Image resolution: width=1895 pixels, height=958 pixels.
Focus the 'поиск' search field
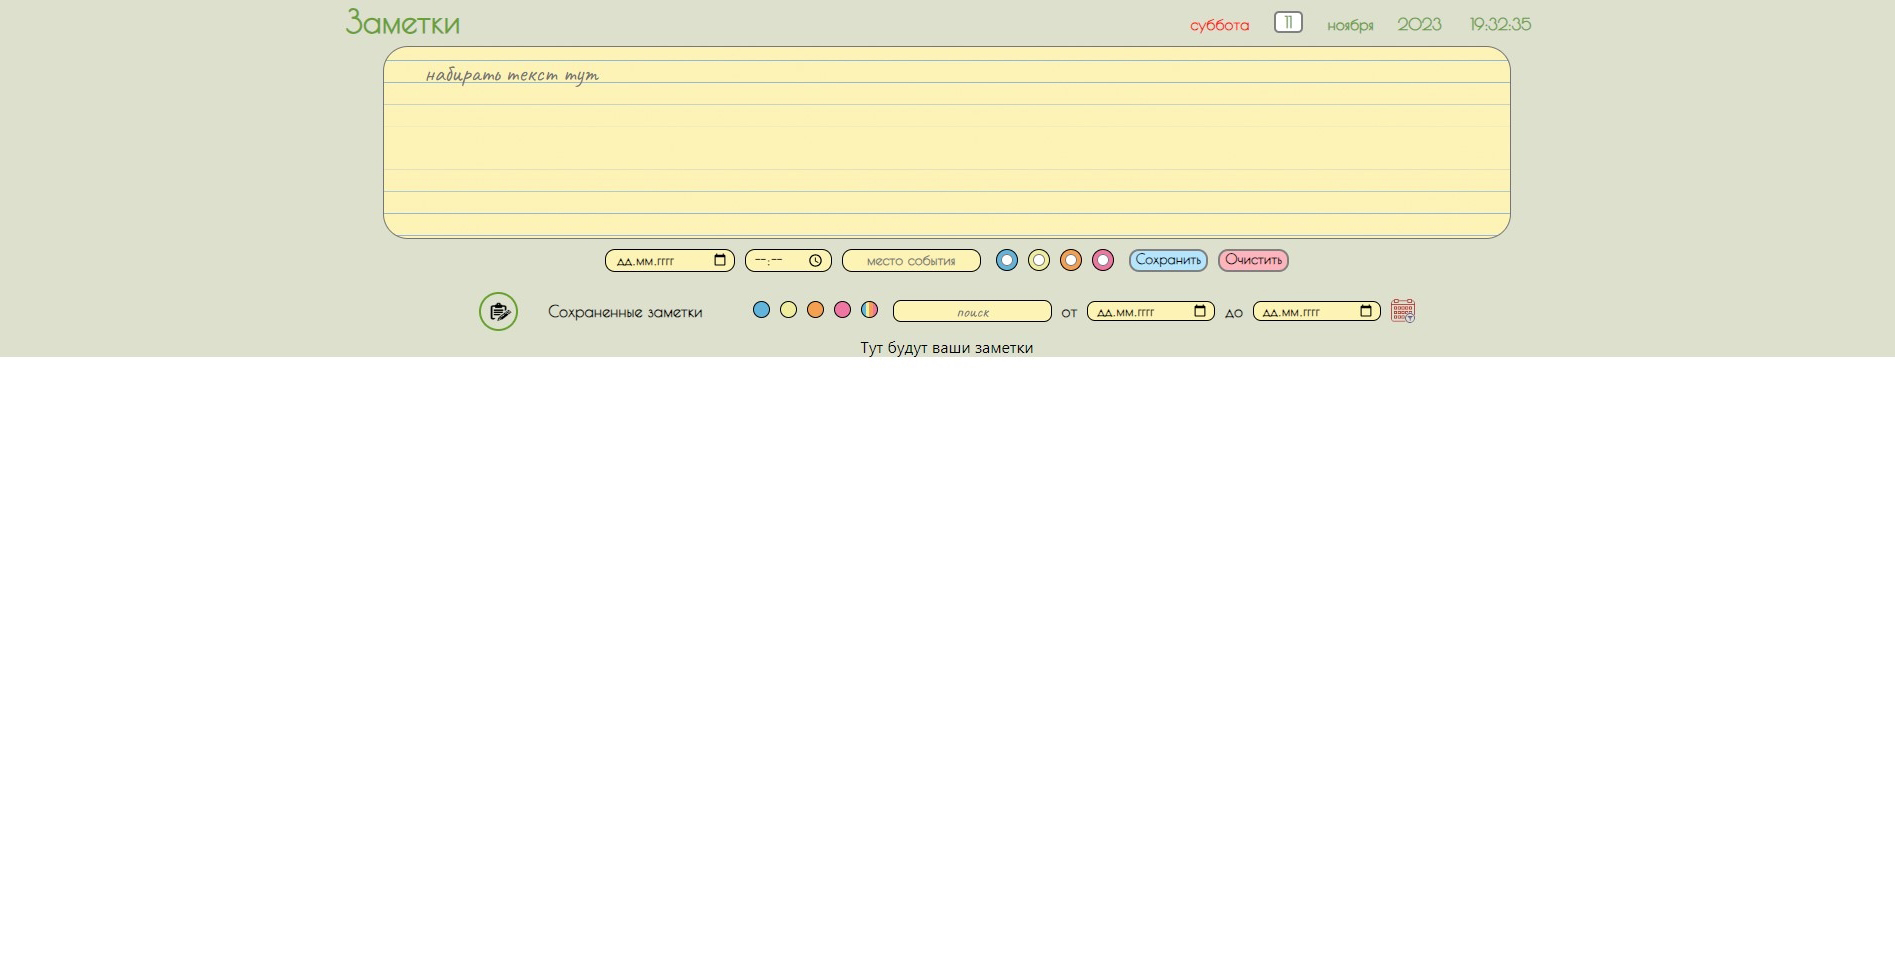coord(971,312)
